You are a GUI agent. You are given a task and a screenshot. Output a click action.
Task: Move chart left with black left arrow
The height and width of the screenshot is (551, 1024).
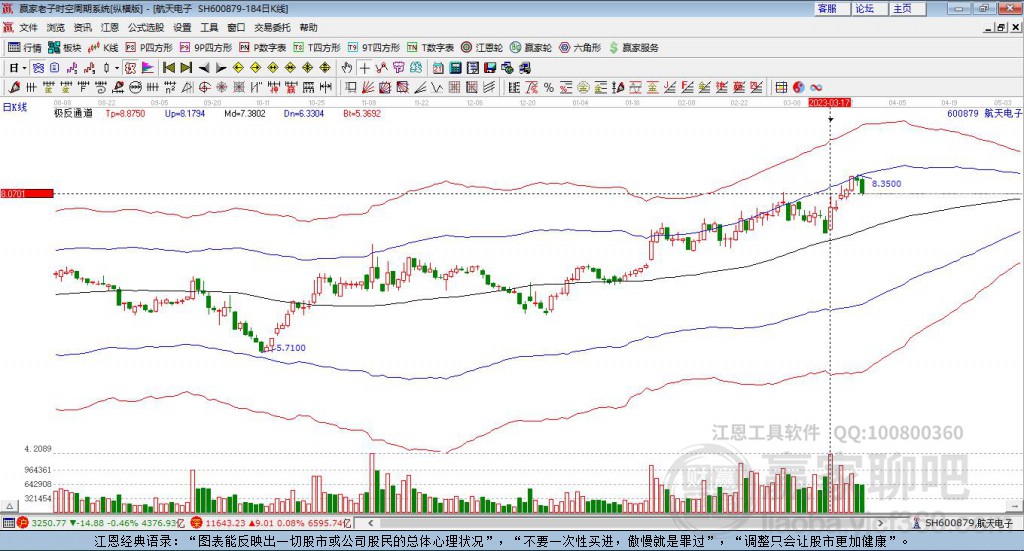pos(204,68)
